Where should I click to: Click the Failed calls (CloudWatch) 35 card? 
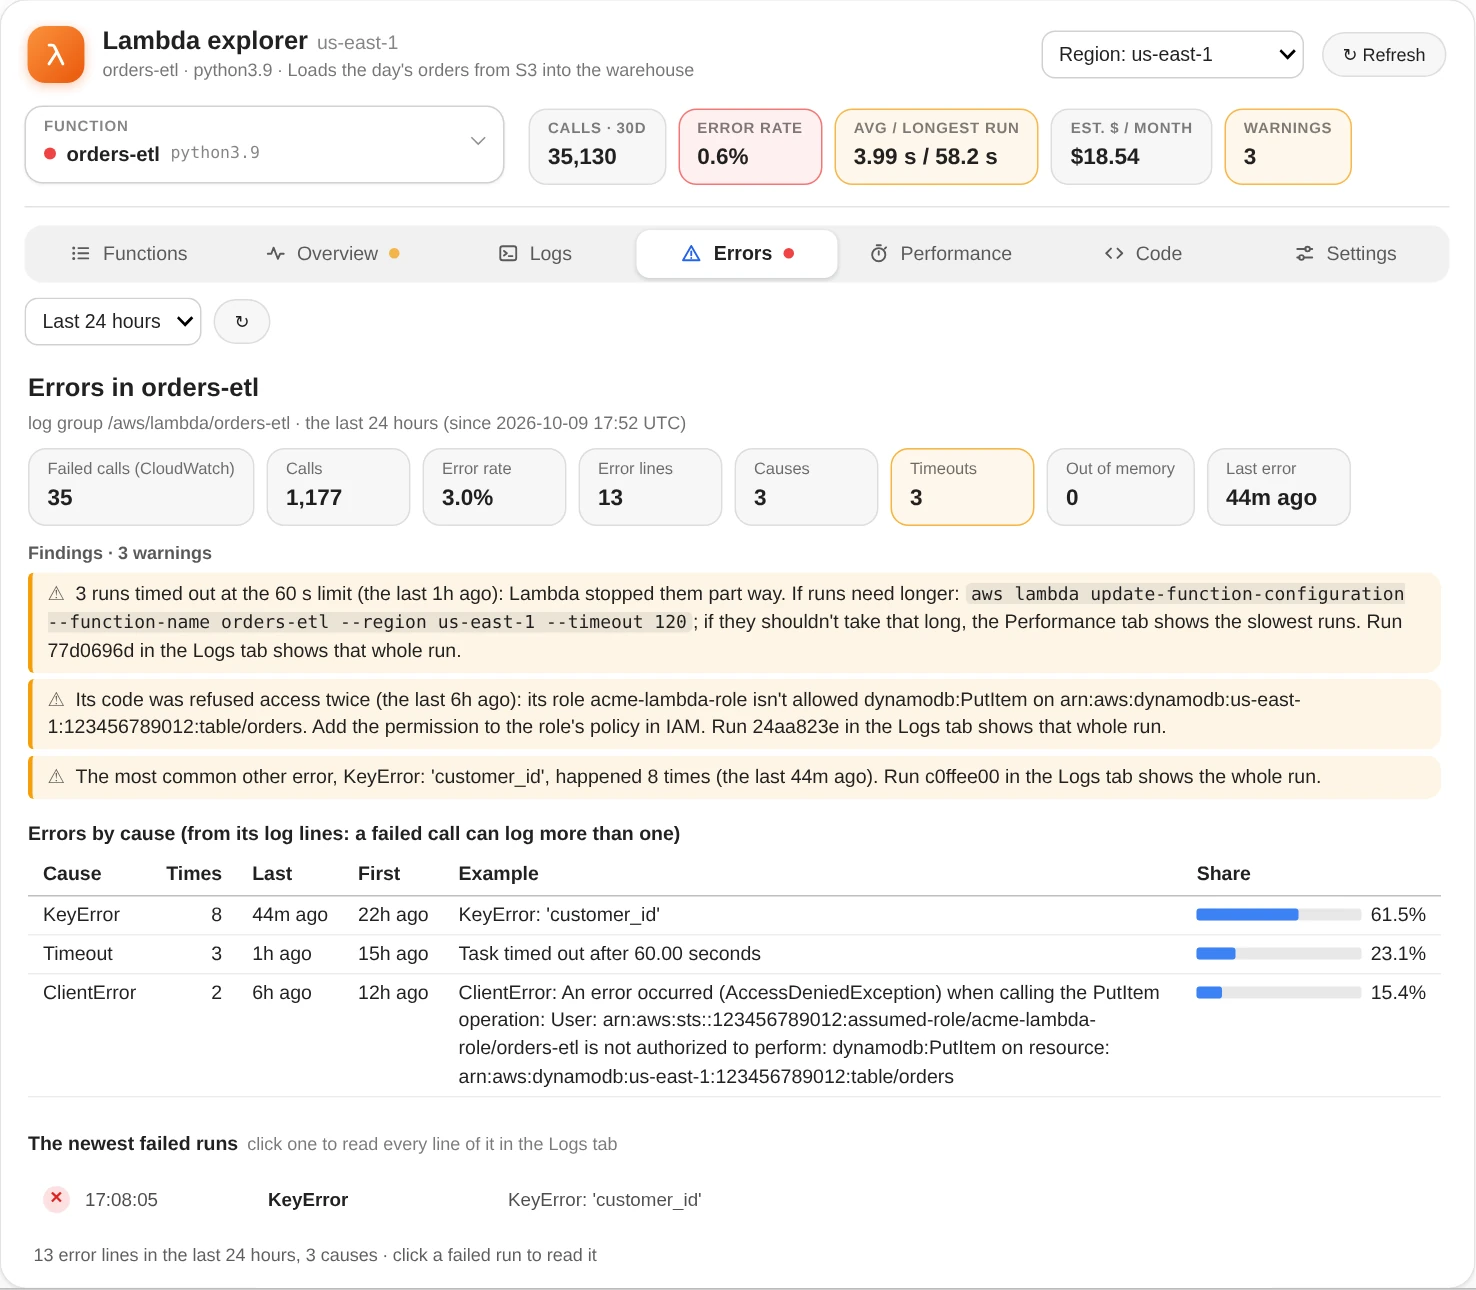141,487
